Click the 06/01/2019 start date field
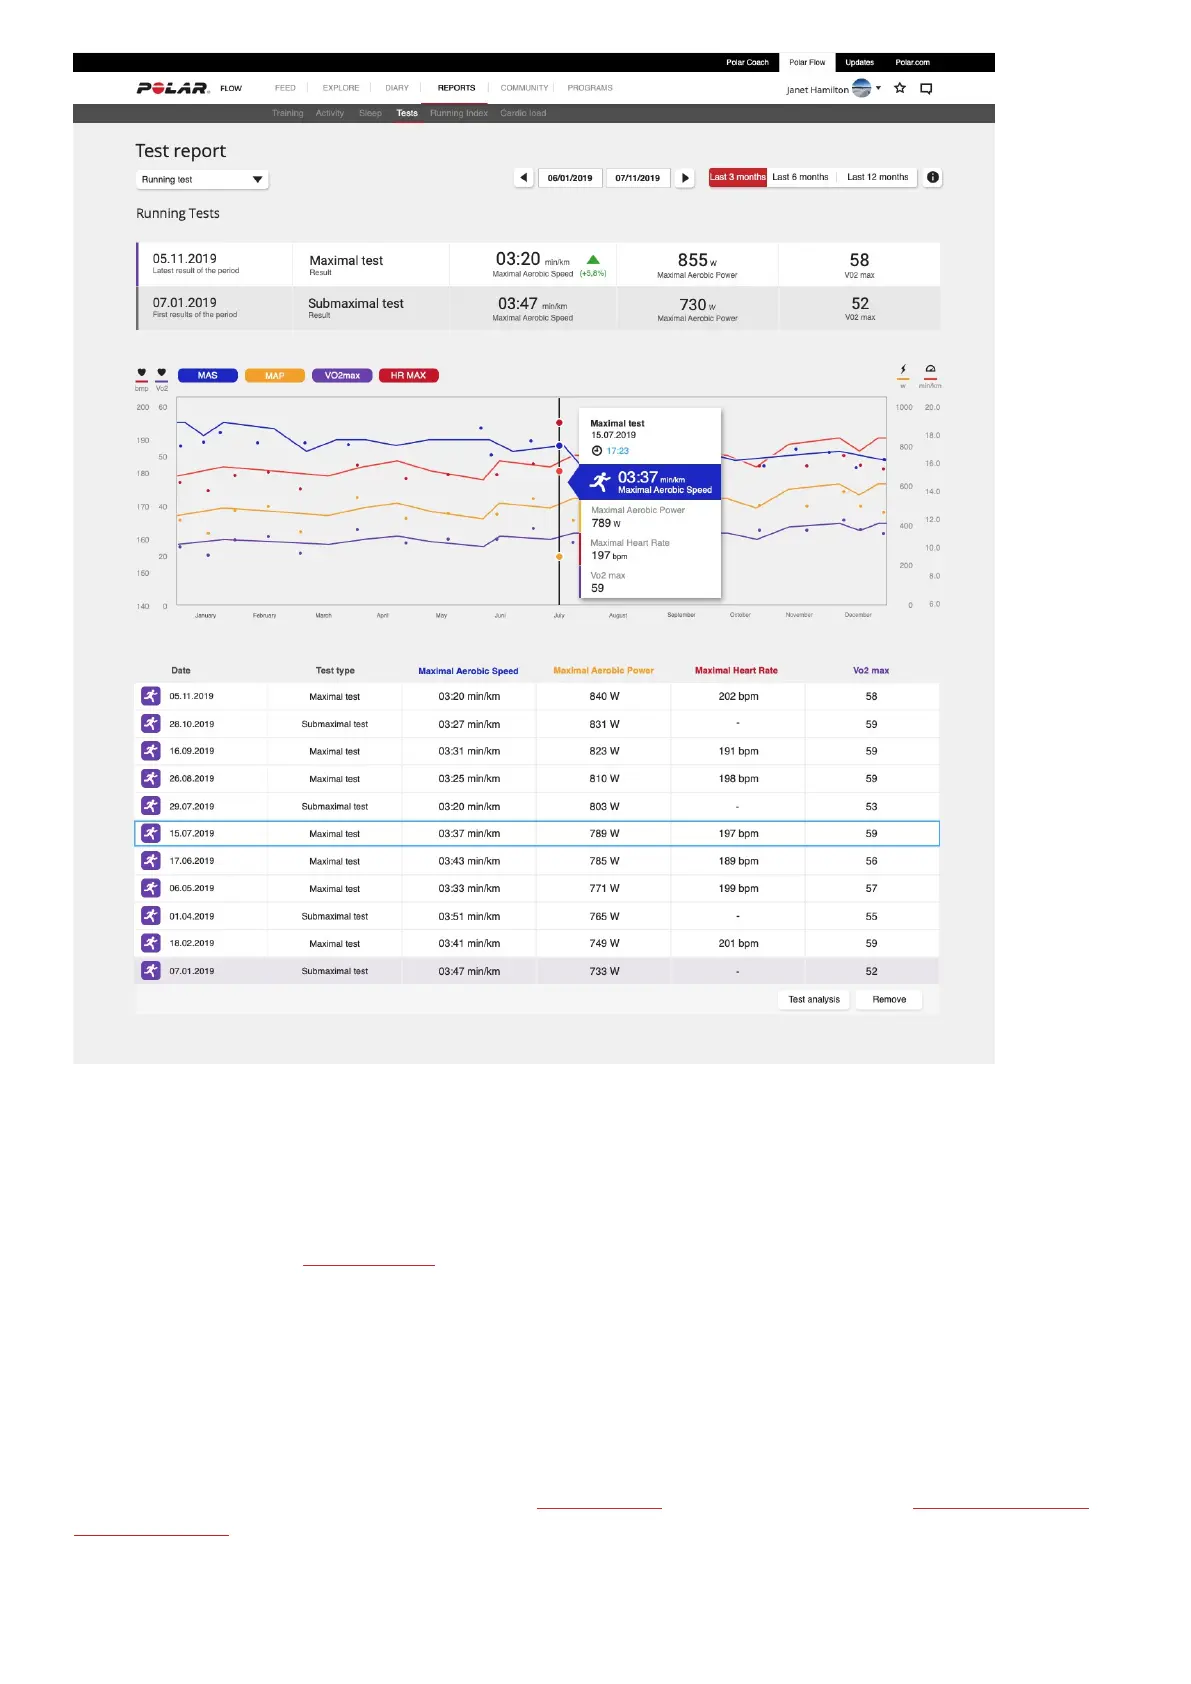The height and width of the screenshot is (1684, 1191). [x=570, y=177]
